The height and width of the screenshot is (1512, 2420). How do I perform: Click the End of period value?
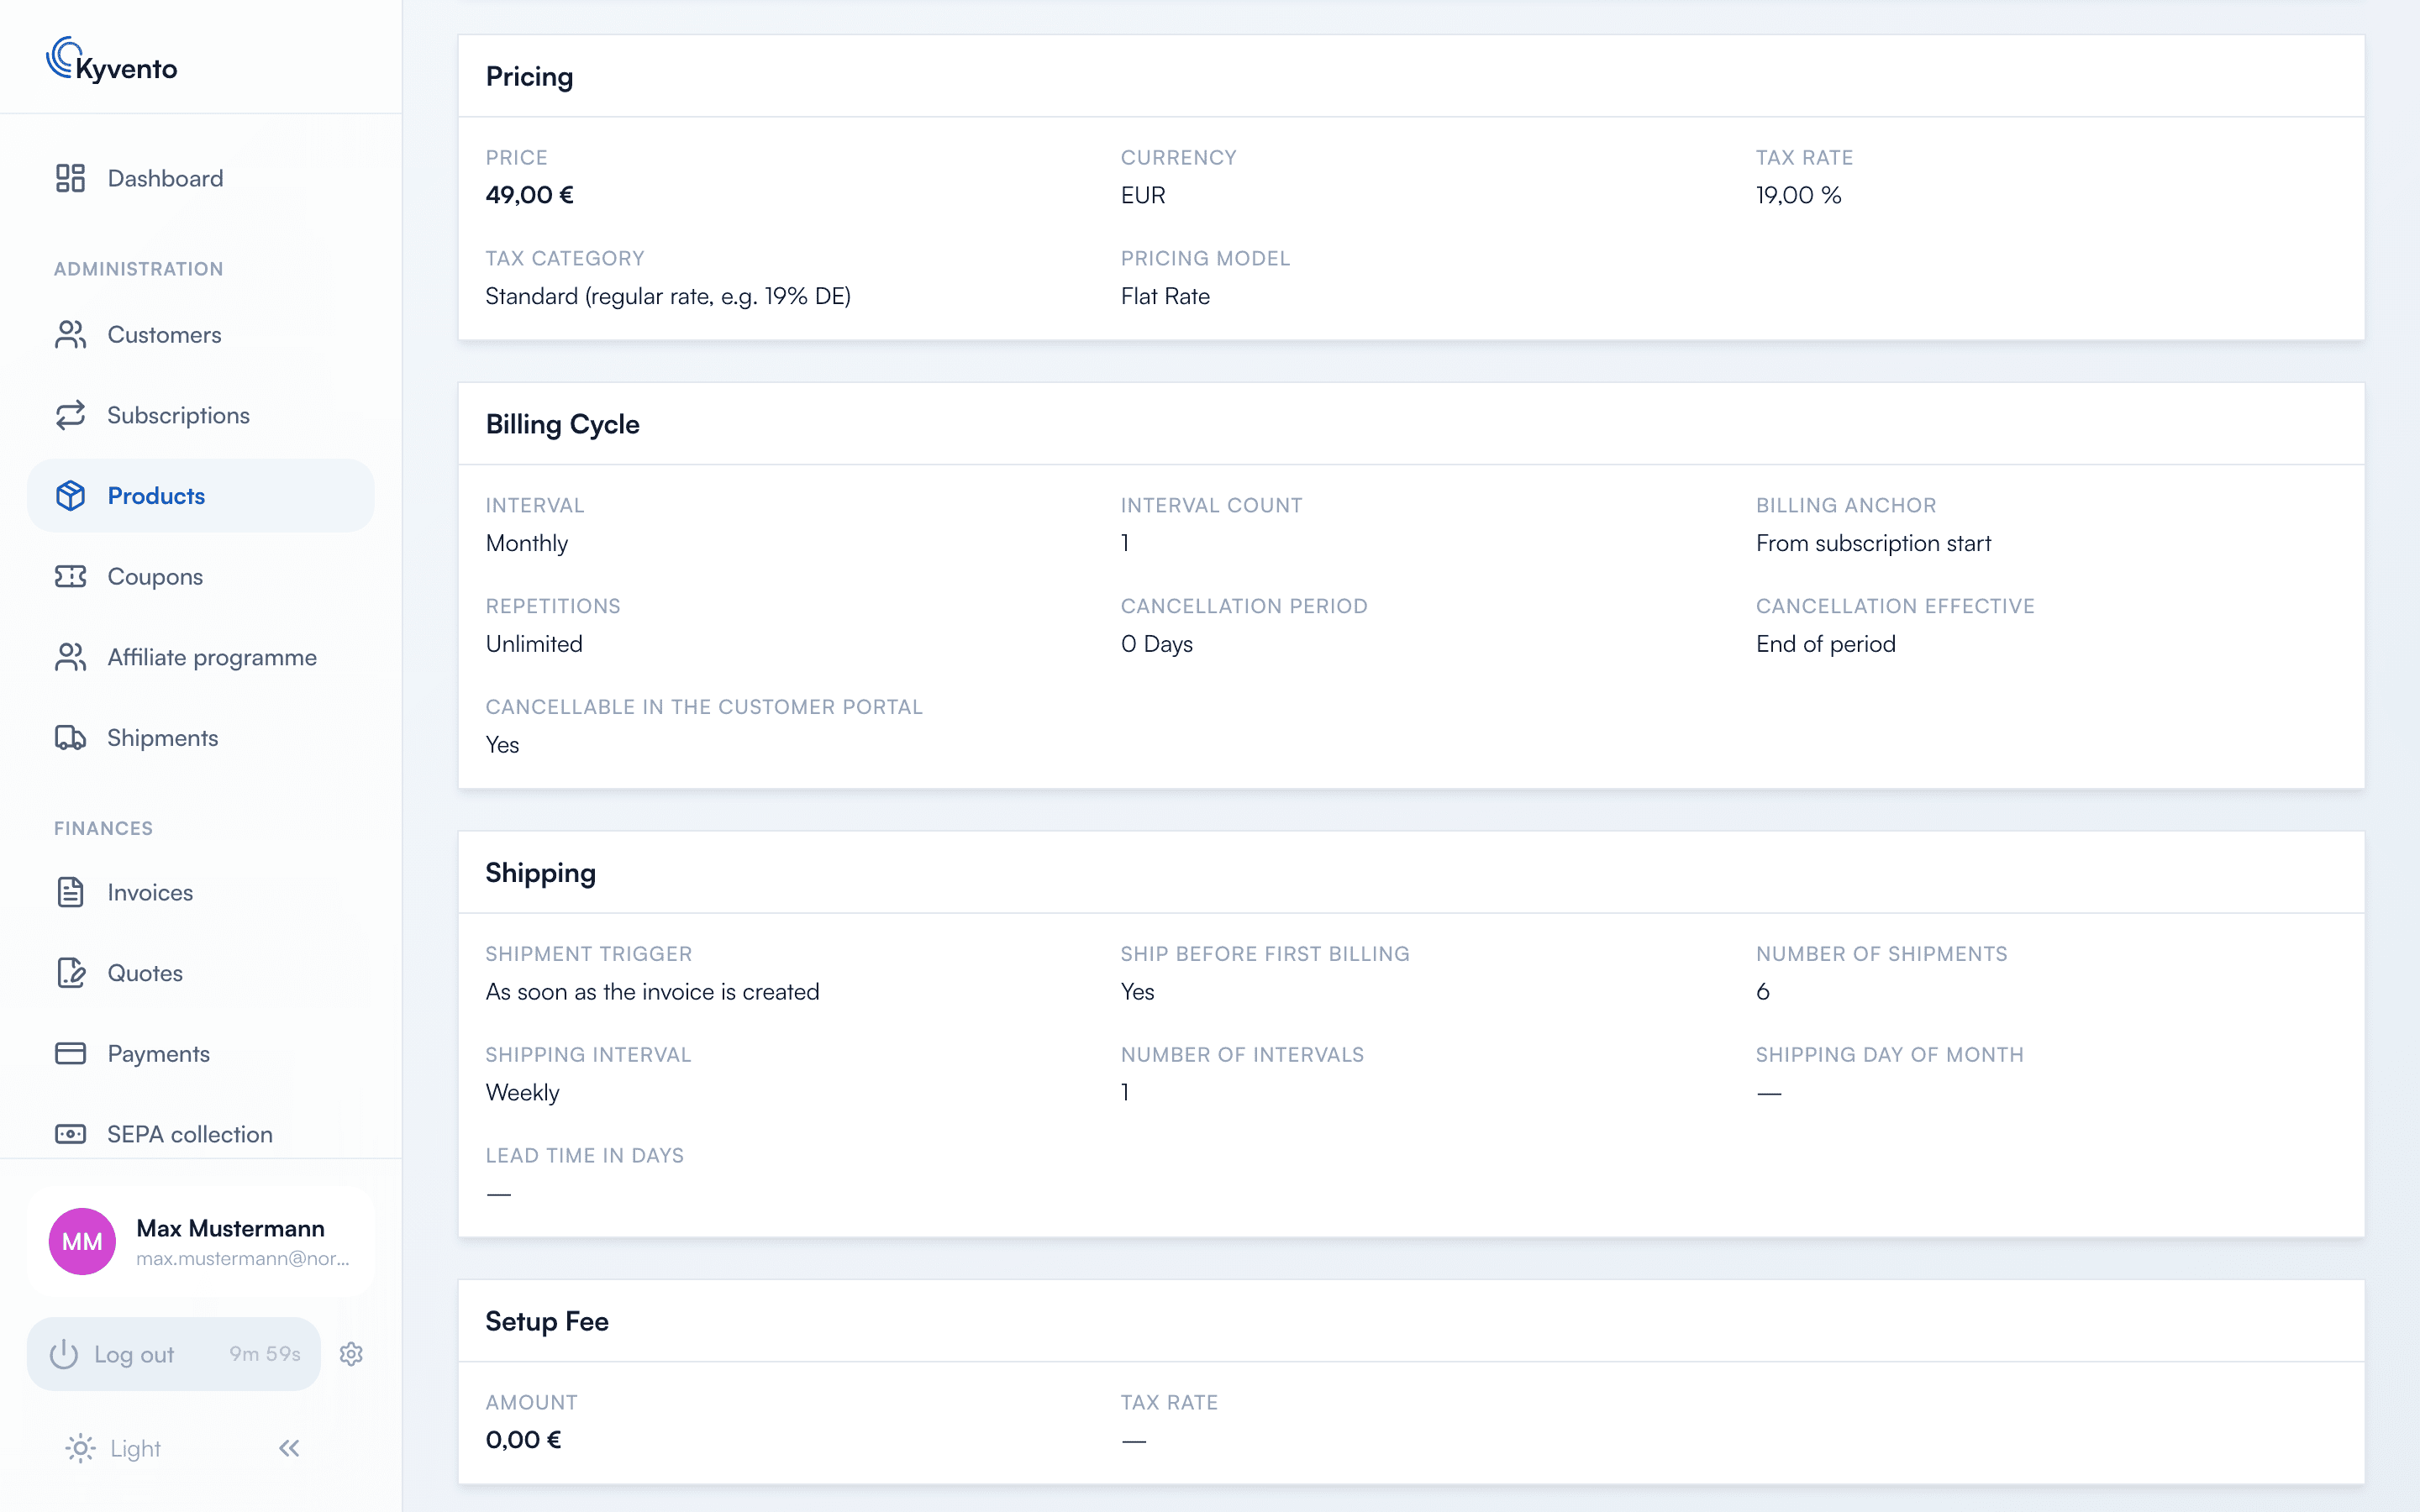click(1825, 644)
